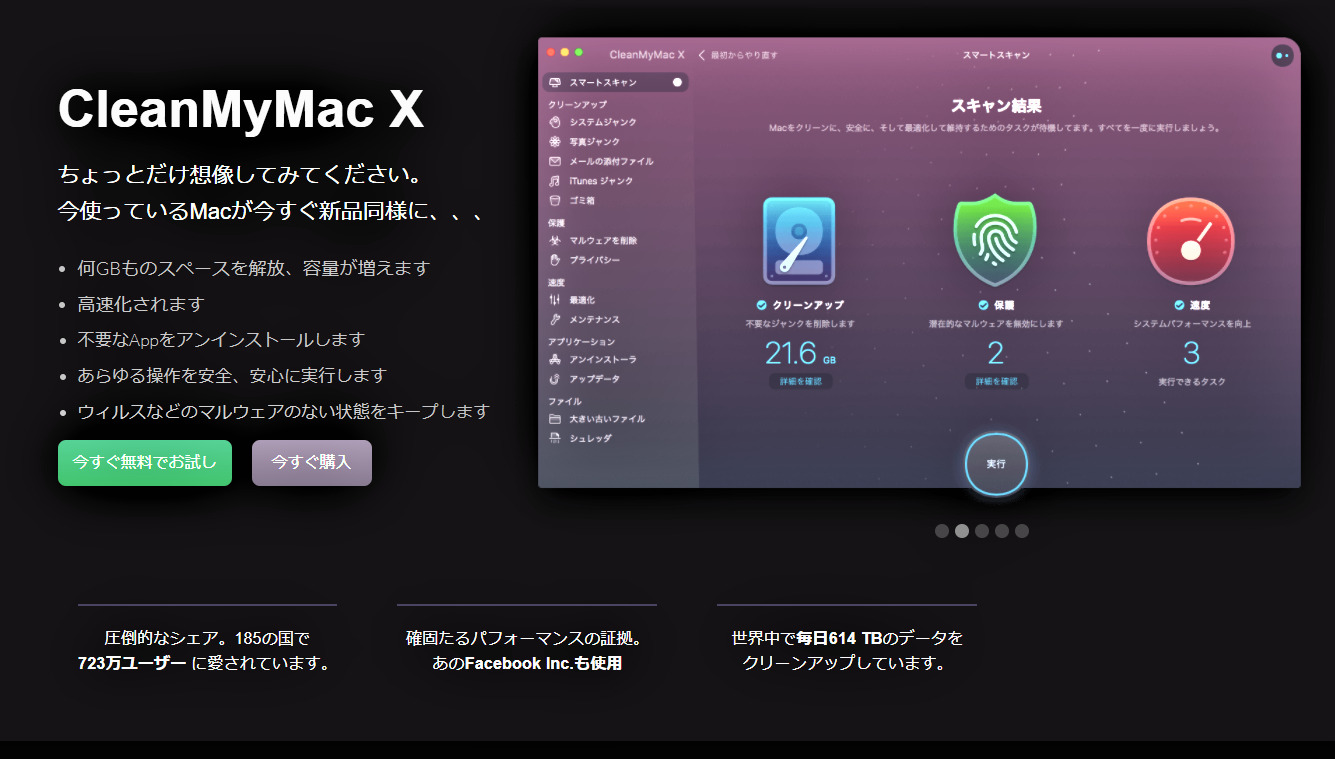Open Mail Attachments (メールの添付ファイル) envelope icon
This screenshot has width=1335, height=759.
(555, 161)
